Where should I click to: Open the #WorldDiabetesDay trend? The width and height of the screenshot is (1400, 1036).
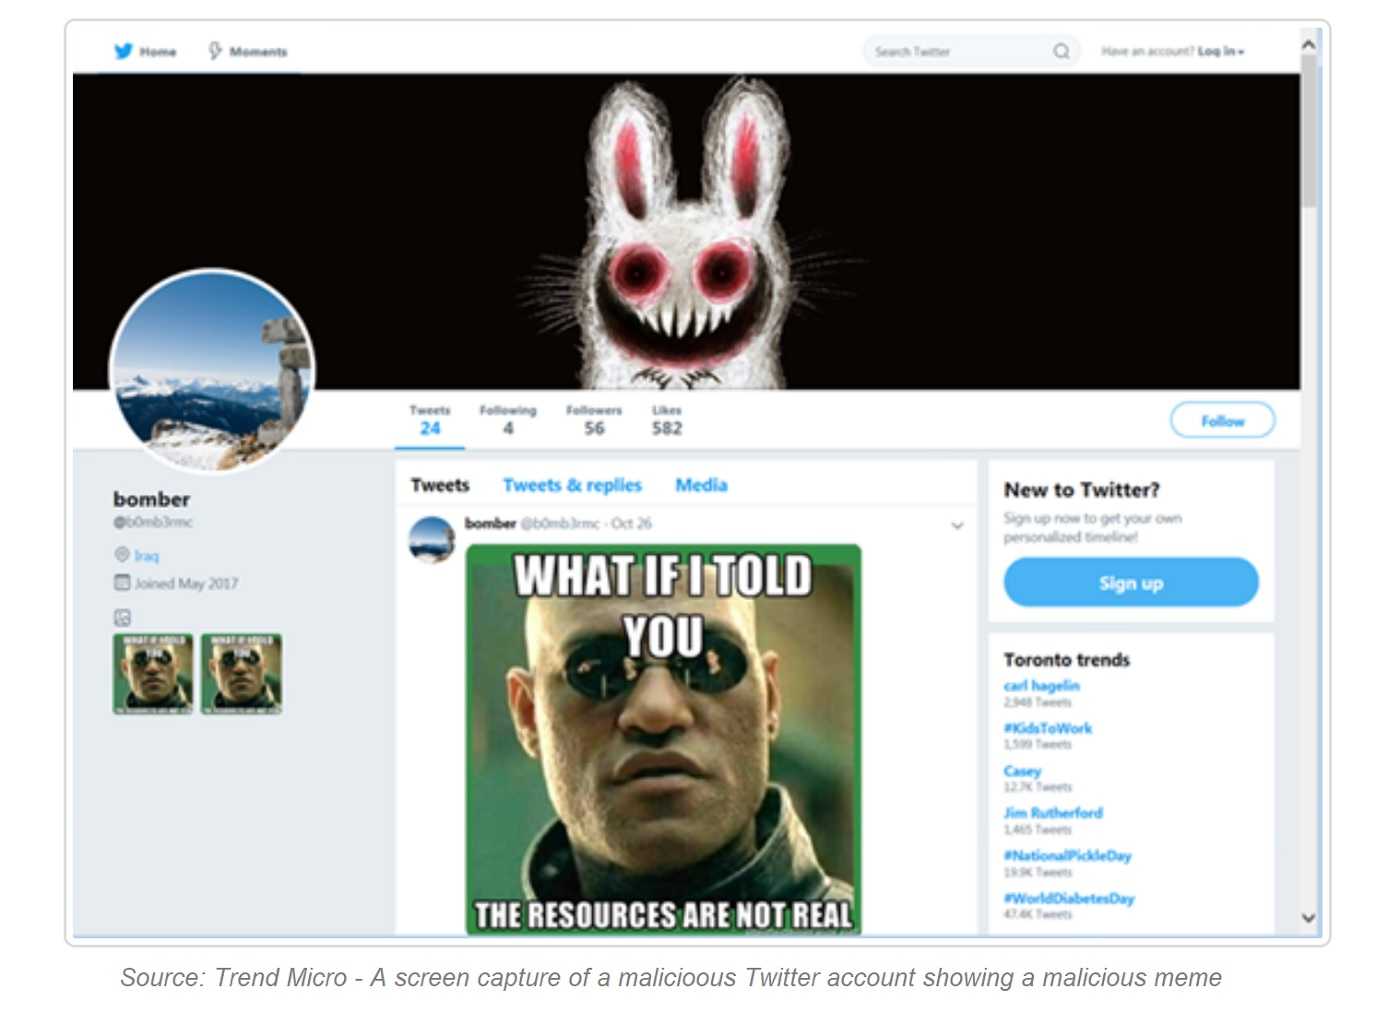click(x=1069, y=898)
